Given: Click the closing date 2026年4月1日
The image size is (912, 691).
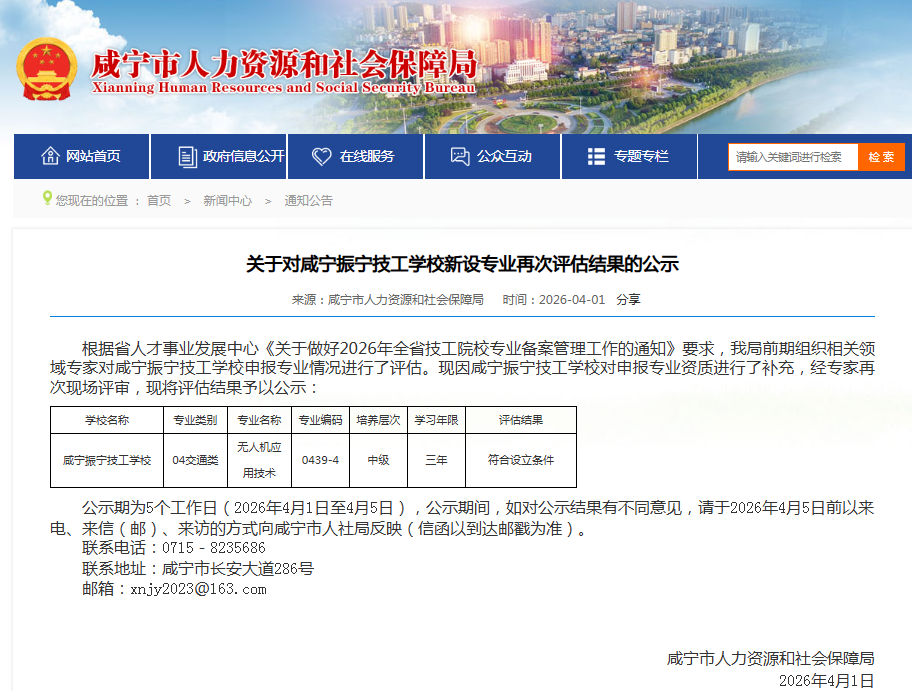Looking at the screenshot, I should pyautogui.click(x=826, y=681).
